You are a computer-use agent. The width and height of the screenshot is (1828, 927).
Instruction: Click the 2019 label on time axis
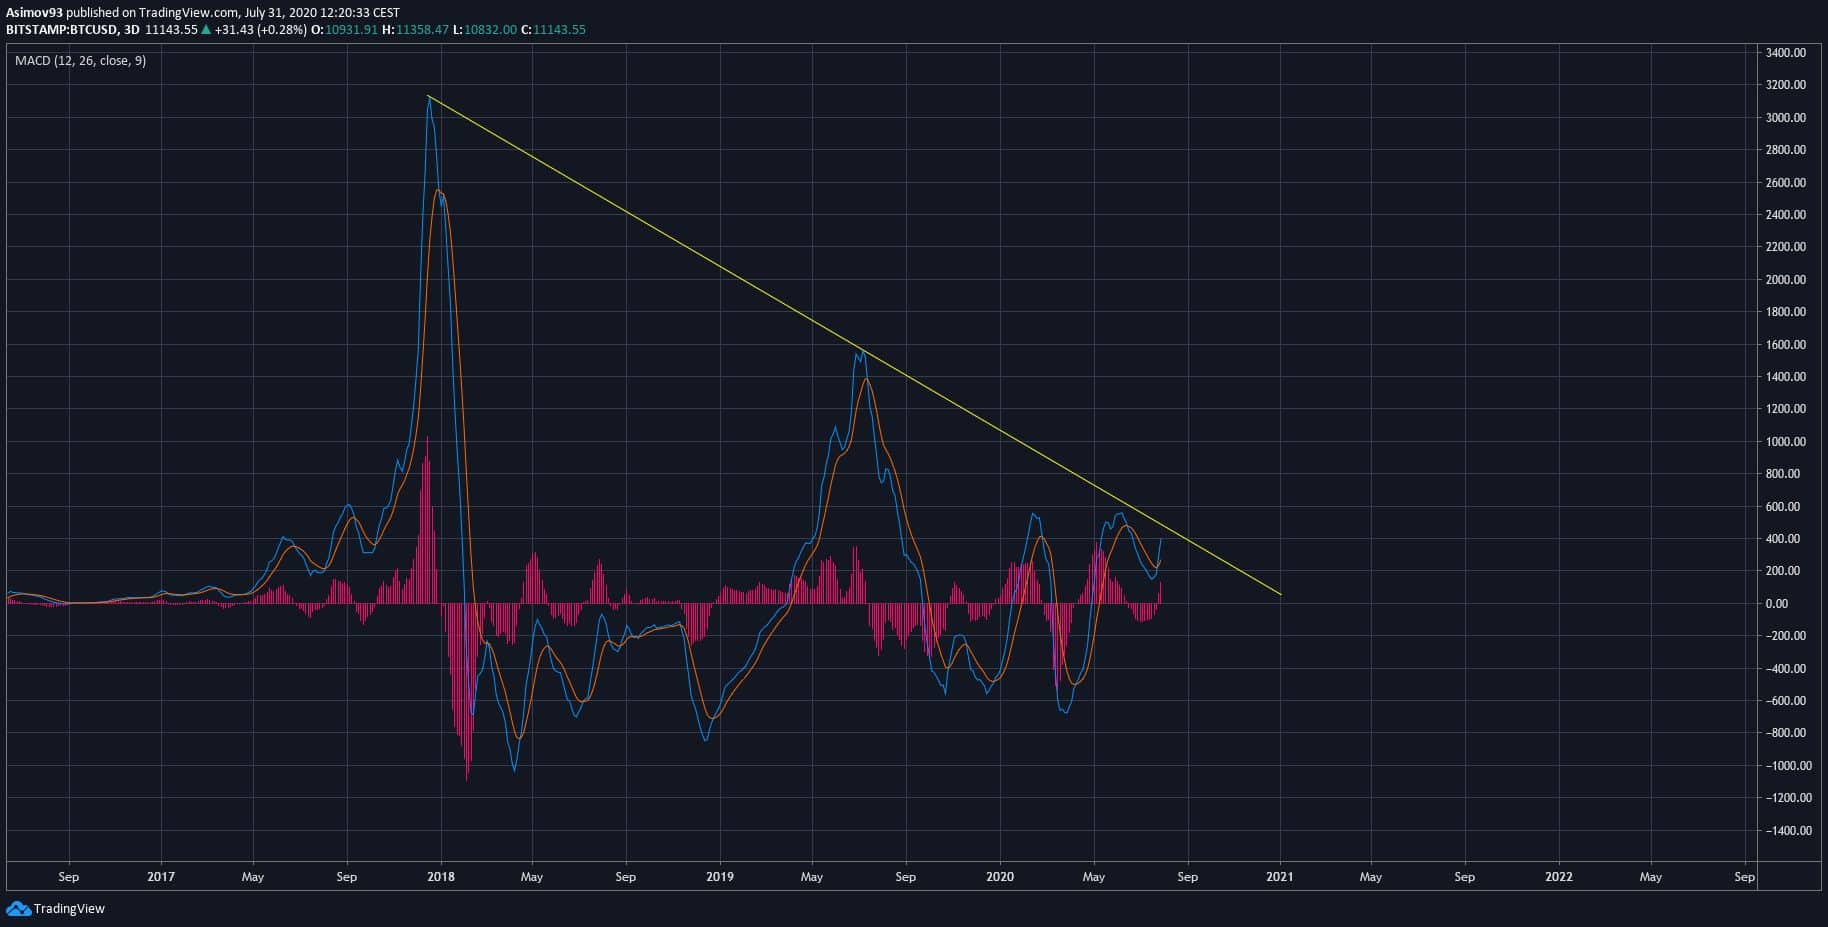pos(719,877)
